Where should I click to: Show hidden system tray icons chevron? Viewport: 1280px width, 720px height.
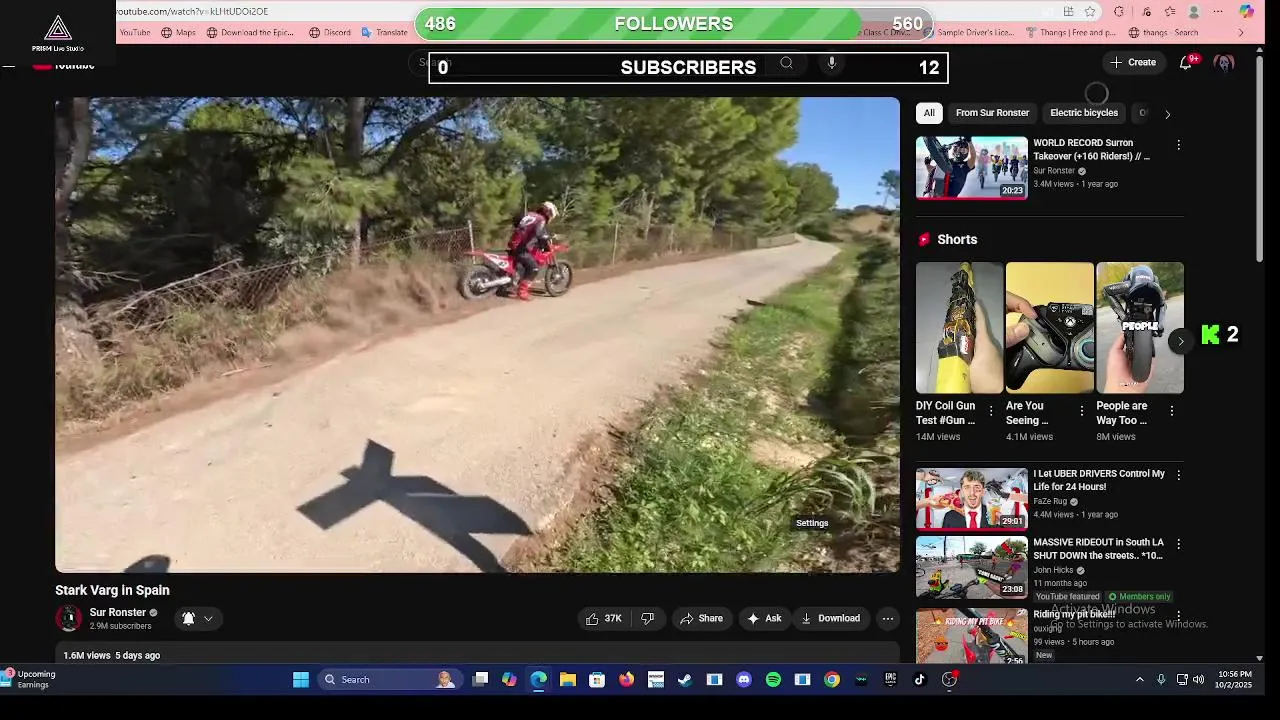pyautogui.click(x=1139, y=679)
